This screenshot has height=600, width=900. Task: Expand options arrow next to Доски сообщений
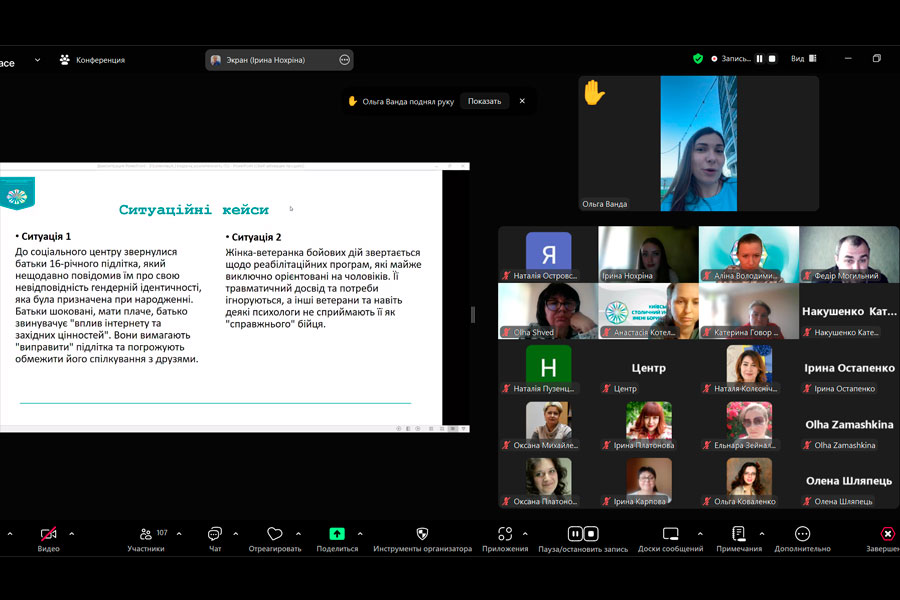[700, 534]
